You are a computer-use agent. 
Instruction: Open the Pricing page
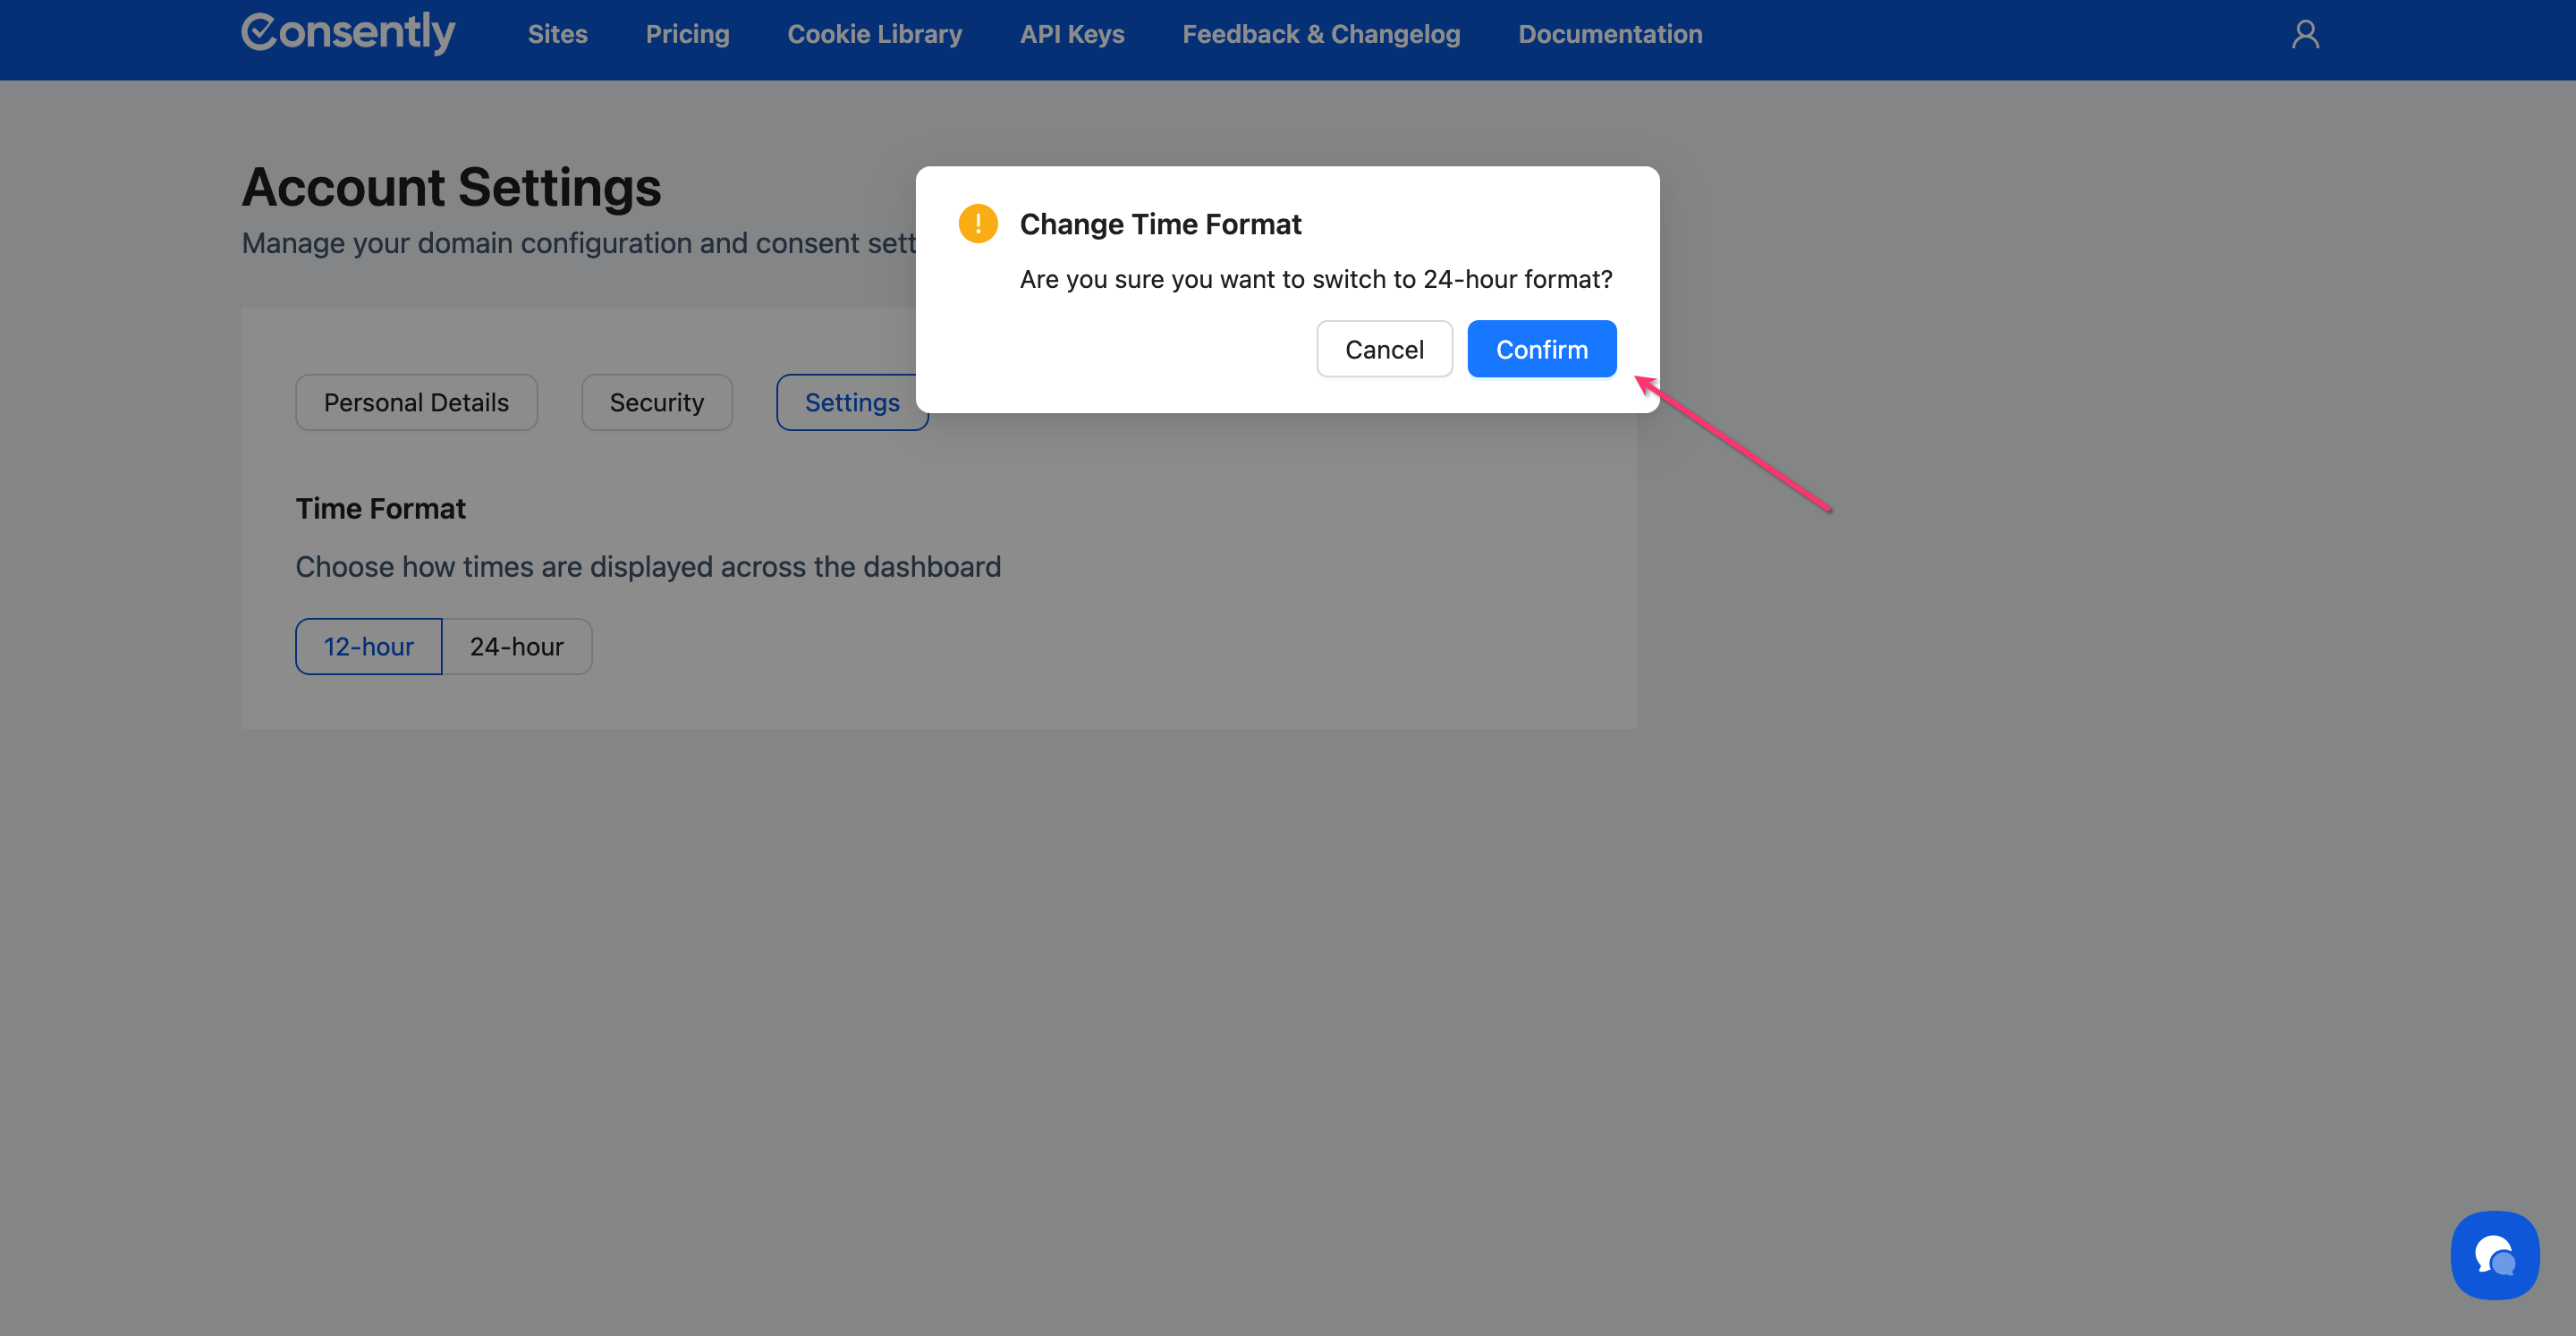coord(687,35)
